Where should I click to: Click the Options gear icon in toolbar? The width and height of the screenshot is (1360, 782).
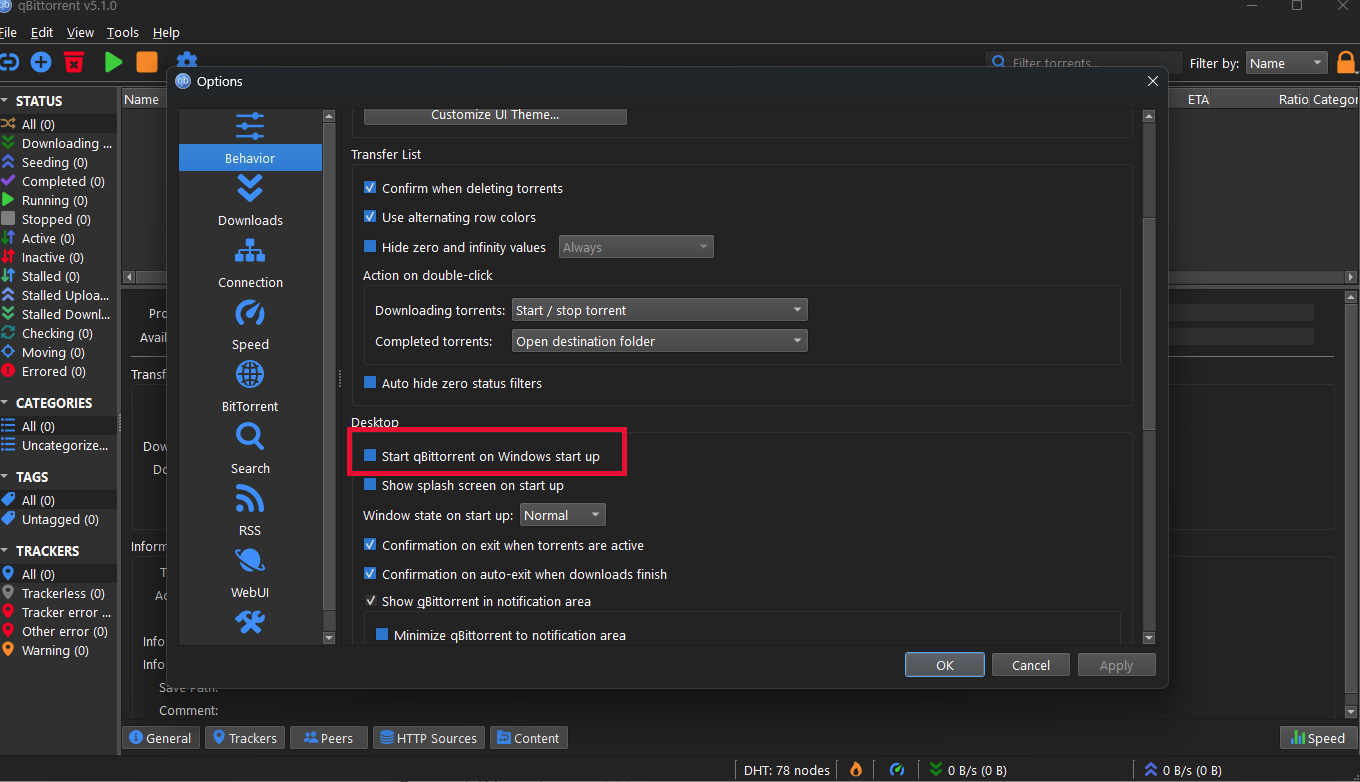point(187,61)
